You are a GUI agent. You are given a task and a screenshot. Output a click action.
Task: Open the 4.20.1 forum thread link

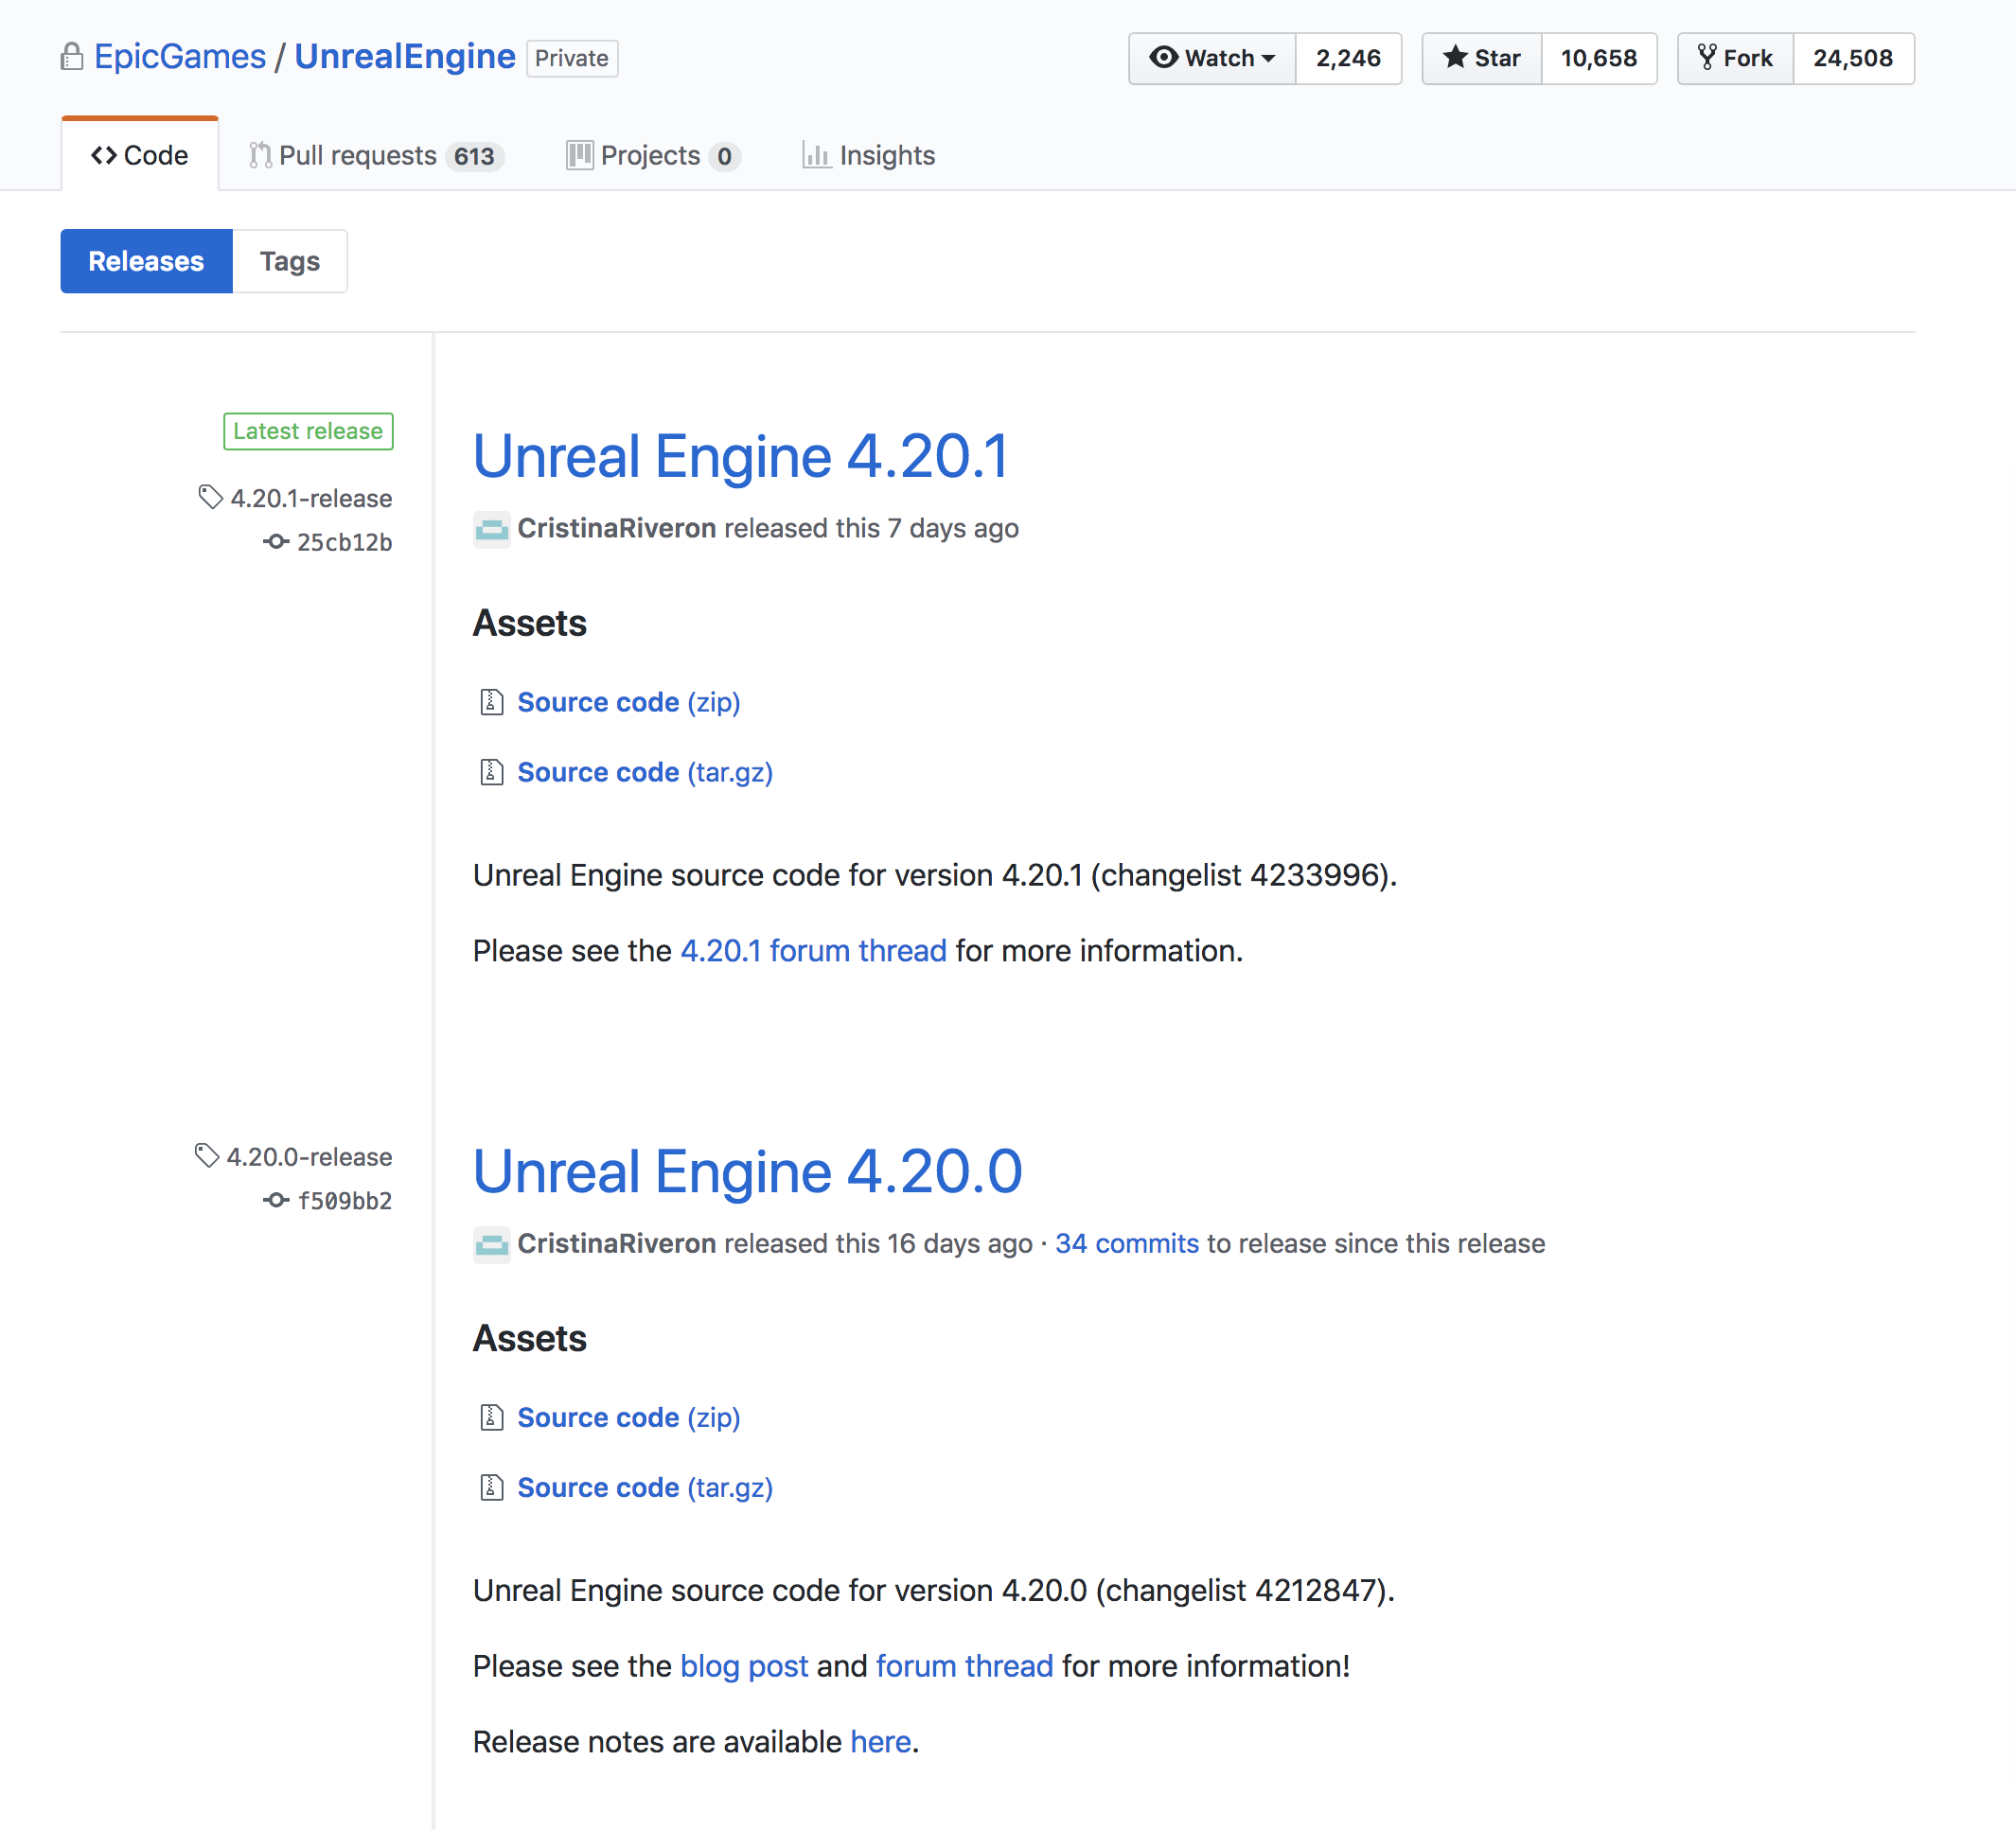814,950
